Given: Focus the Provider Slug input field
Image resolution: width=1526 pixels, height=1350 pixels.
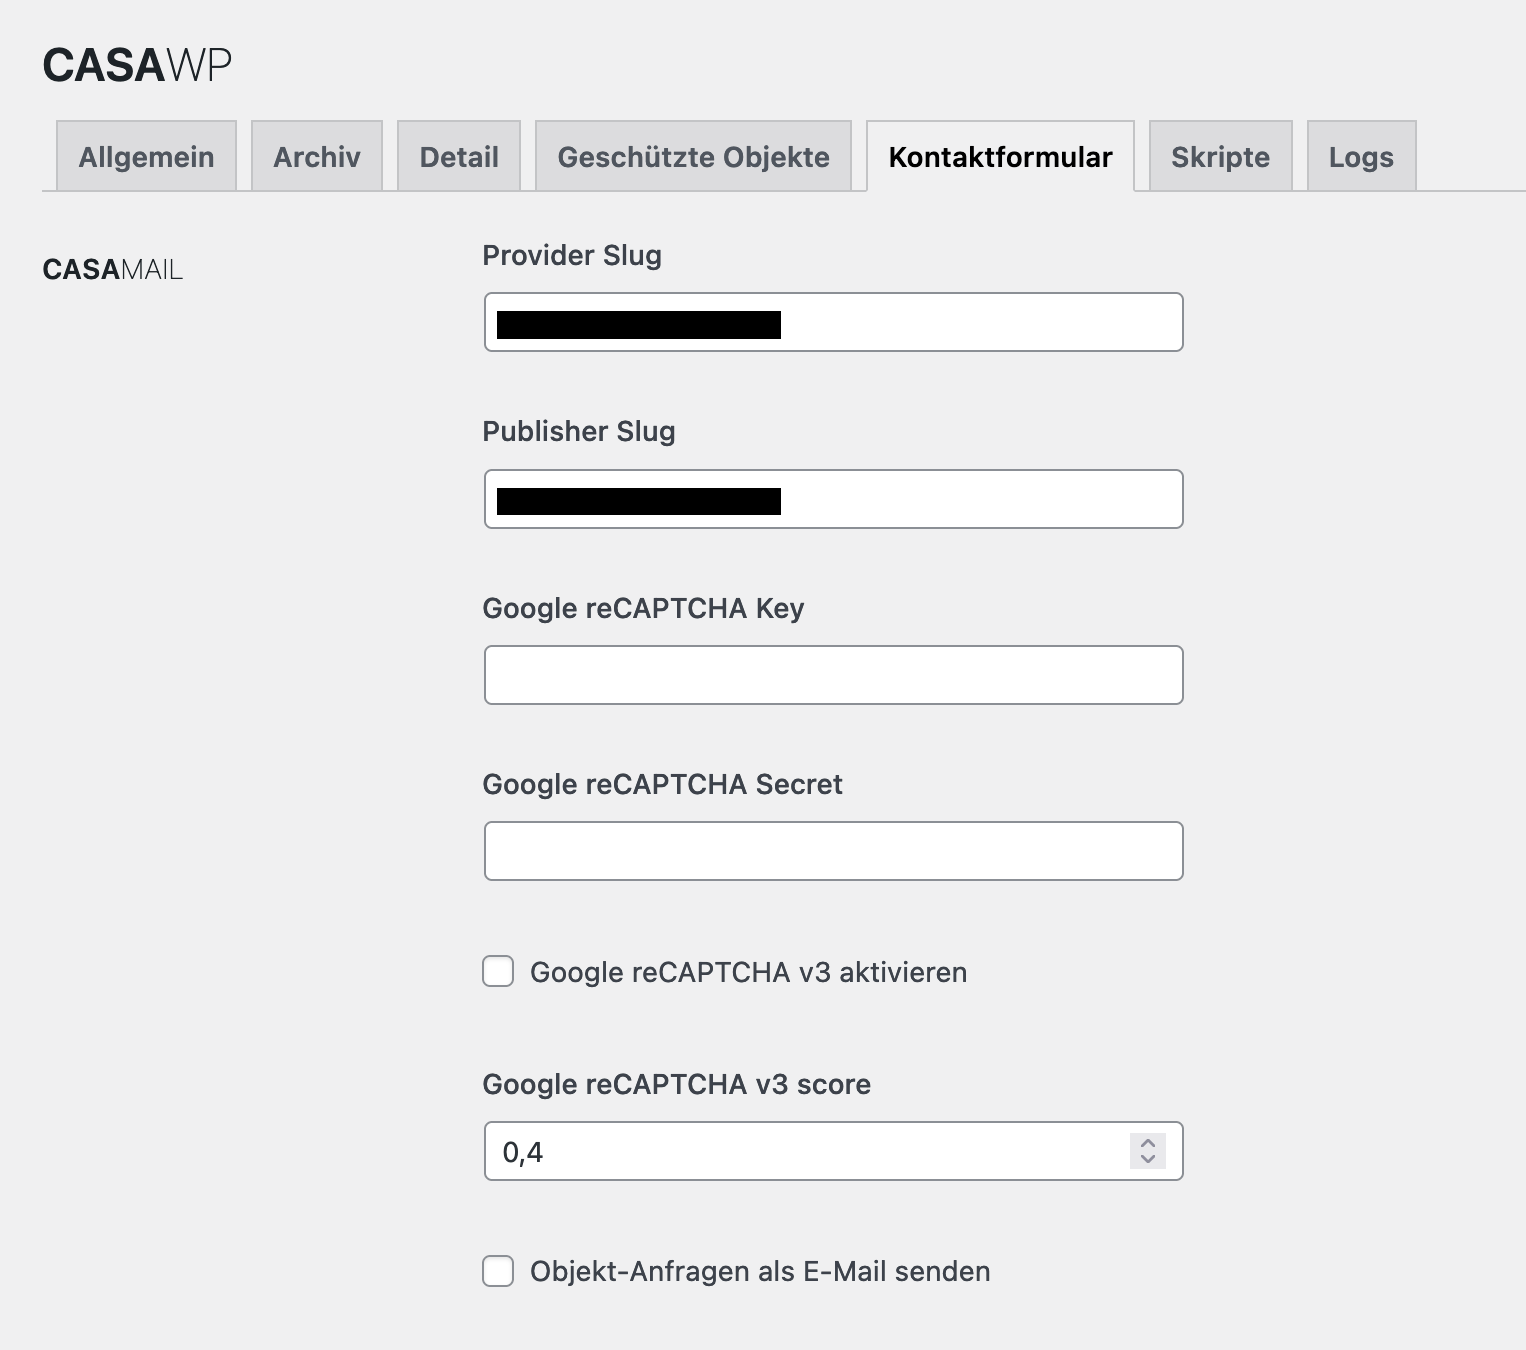Looking at the screenshot, I should (x=834, y=322).
